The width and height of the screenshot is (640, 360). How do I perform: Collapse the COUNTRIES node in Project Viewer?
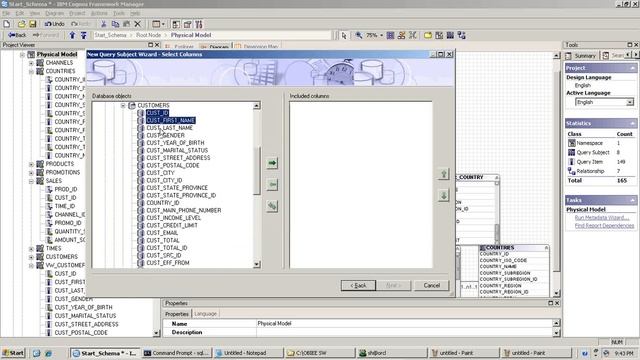[x=31, y=71]
